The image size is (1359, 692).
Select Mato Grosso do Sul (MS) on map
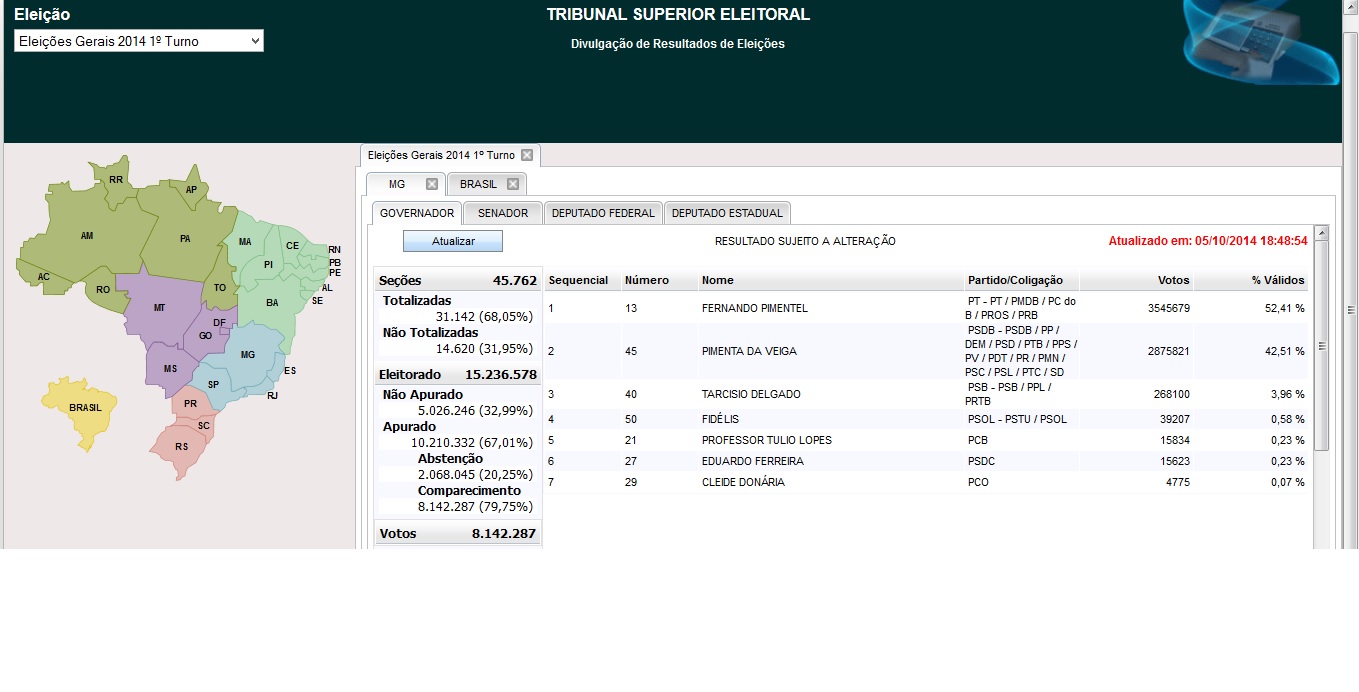coord(170,370)
